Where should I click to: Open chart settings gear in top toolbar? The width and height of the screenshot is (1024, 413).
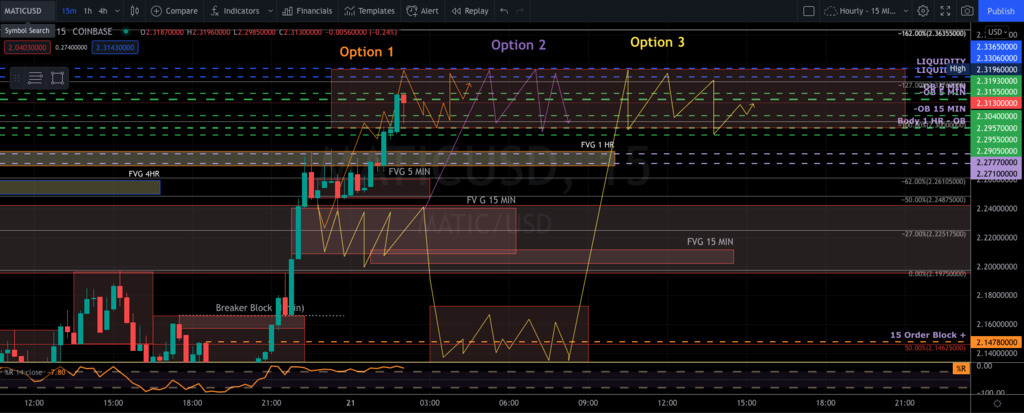pyautogui.click(x=923, y=11)
